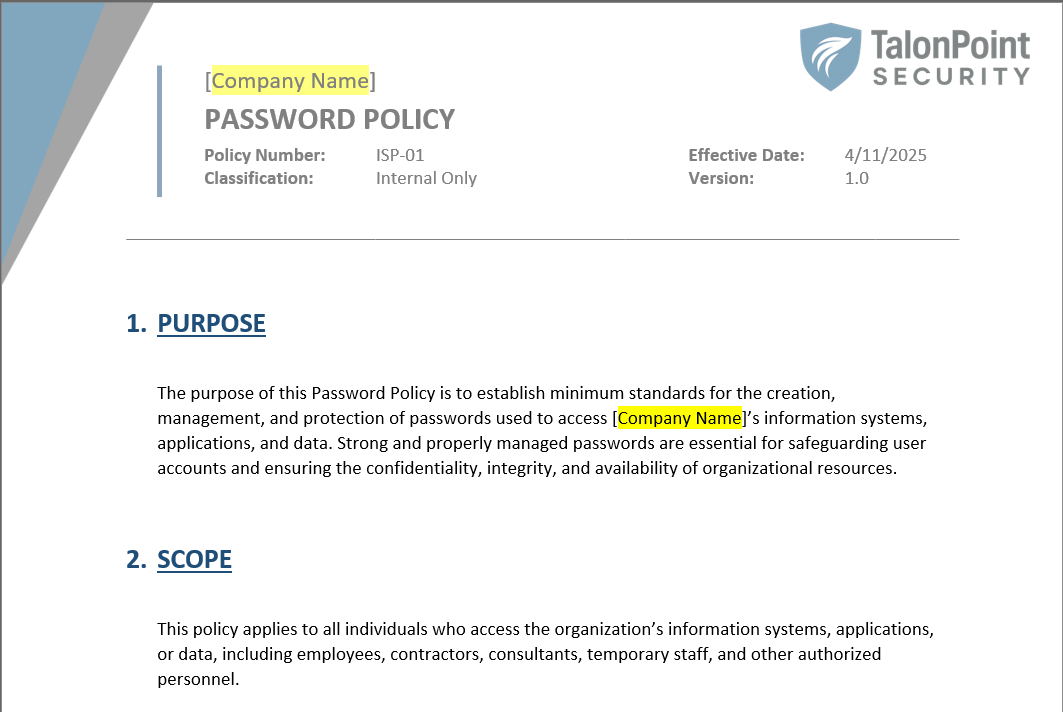Select the highlighted Company Name header placeholder
Image resolution: width=1063 pixels, height=712 pixels.
(x=290, y=81)
